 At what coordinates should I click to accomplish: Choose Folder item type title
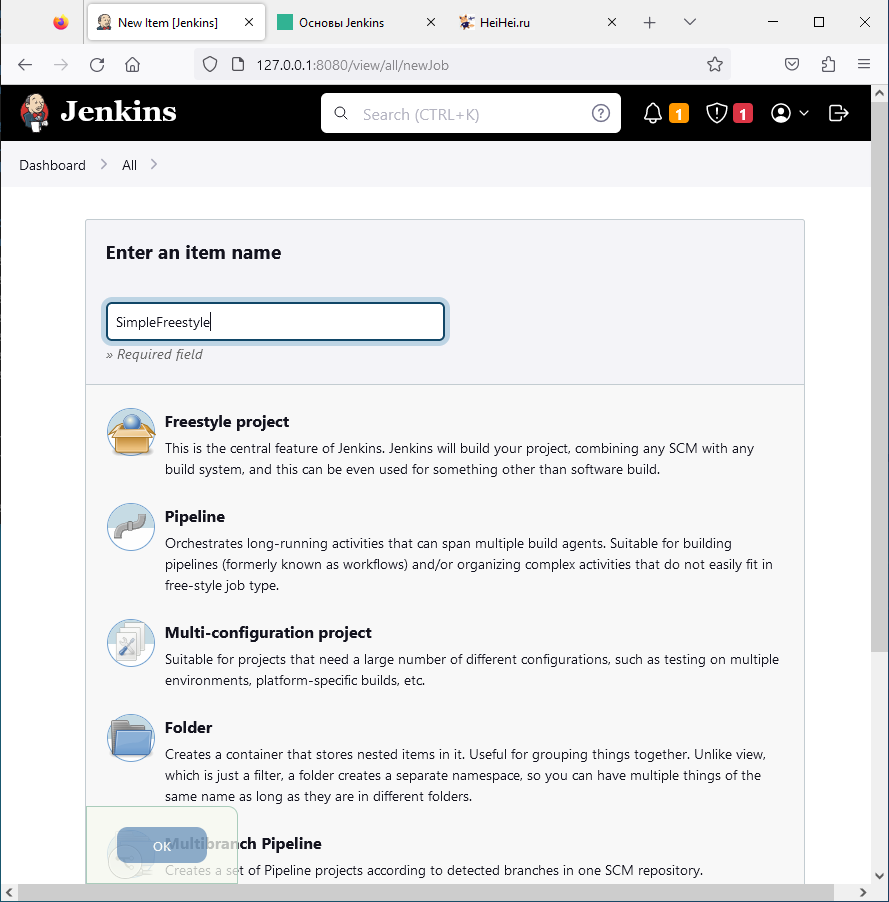pyautogui.click(x=188, y=728)
